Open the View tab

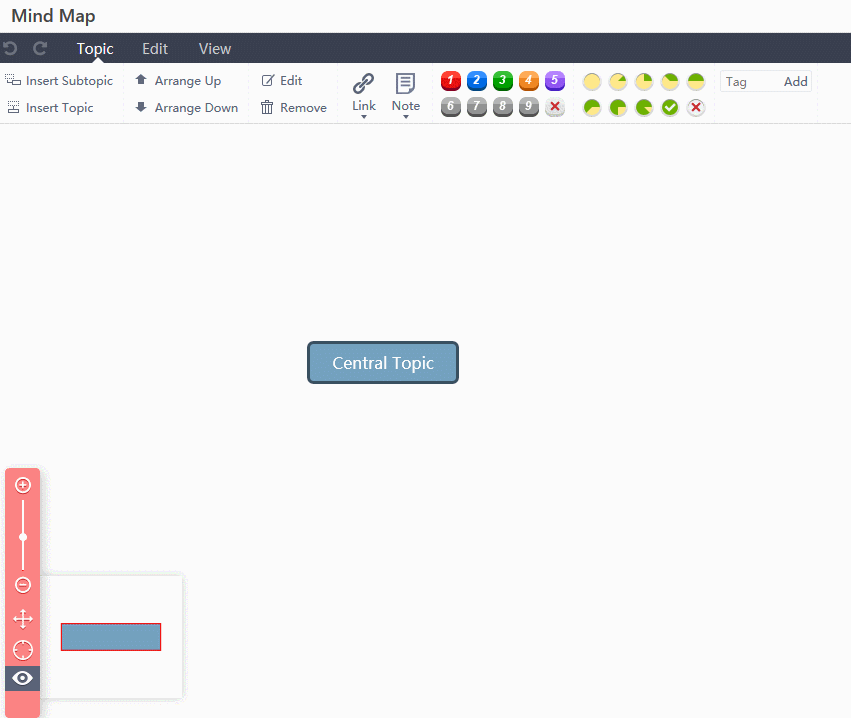pos(215,49)
